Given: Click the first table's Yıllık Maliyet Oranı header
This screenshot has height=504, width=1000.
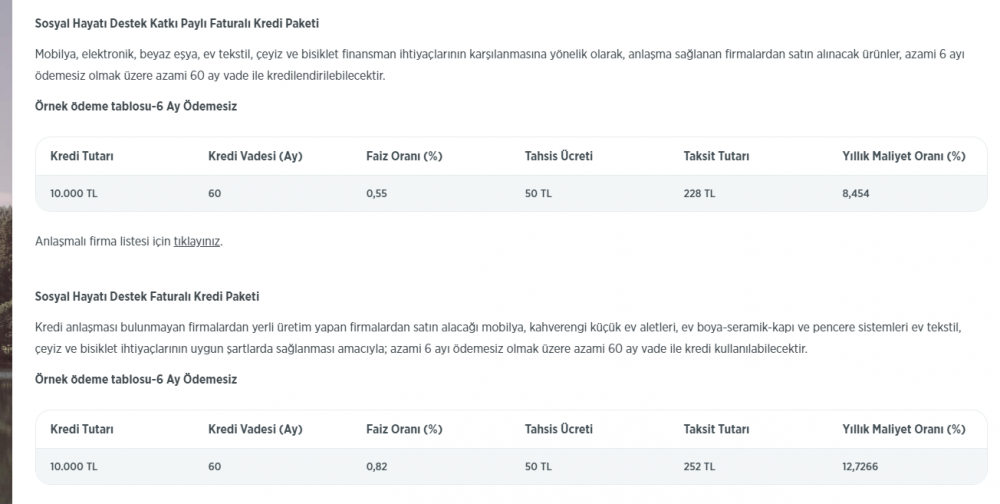Looking at the screenshot, I should coord(904,156).
